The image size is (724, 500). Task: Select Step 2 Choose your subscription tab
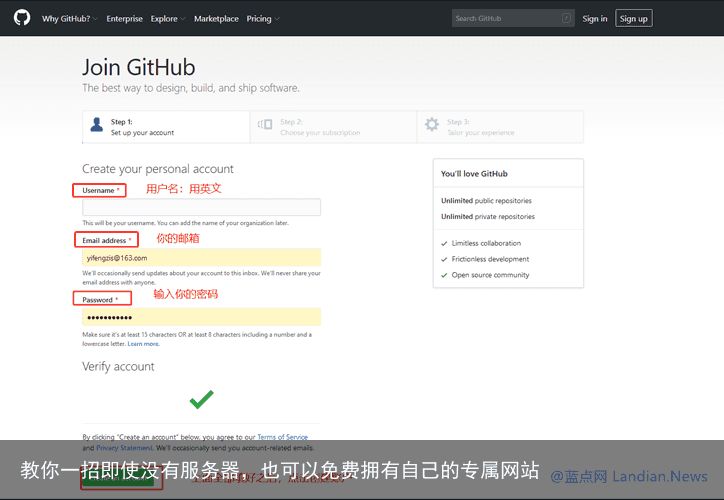(x=333, y=127)
